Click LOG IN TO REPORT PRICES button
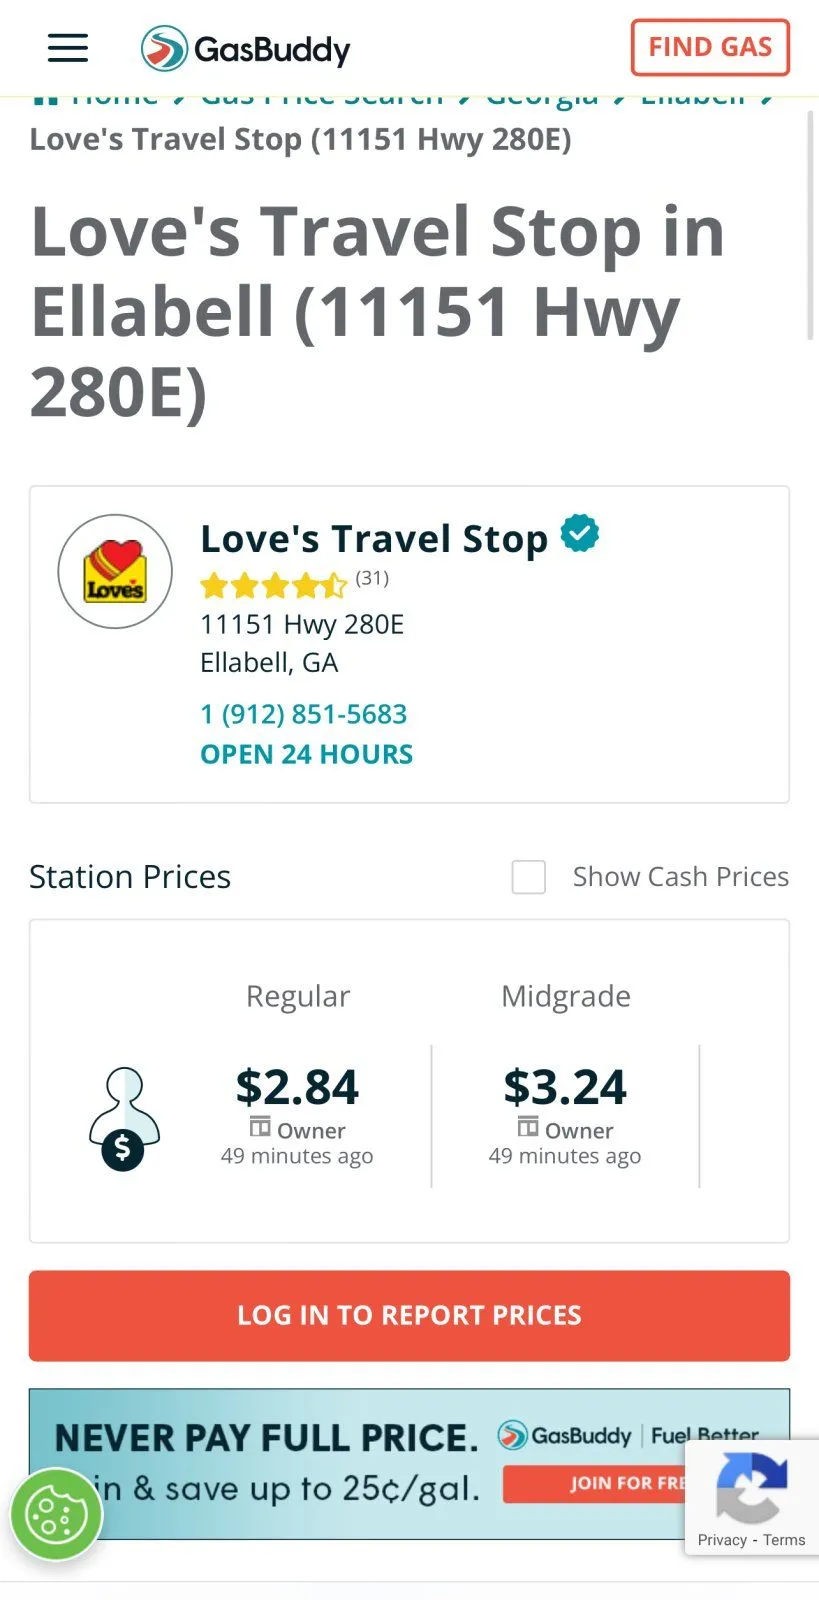Image resolution: width=819 pixels, height=1600 pixels. 409,1315
